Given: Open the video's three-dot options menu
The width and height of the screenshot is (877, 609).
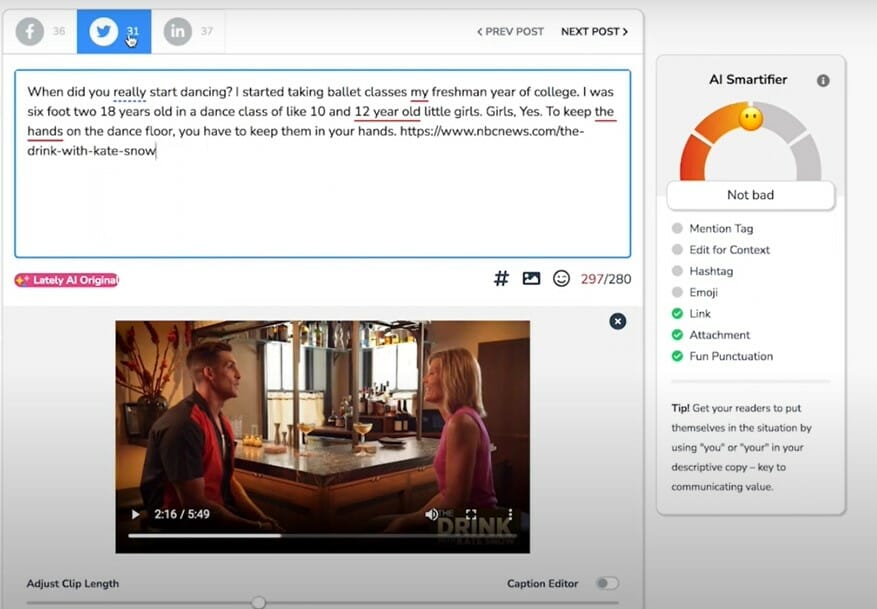Looking at the screenshot, I should pos(510,514).
